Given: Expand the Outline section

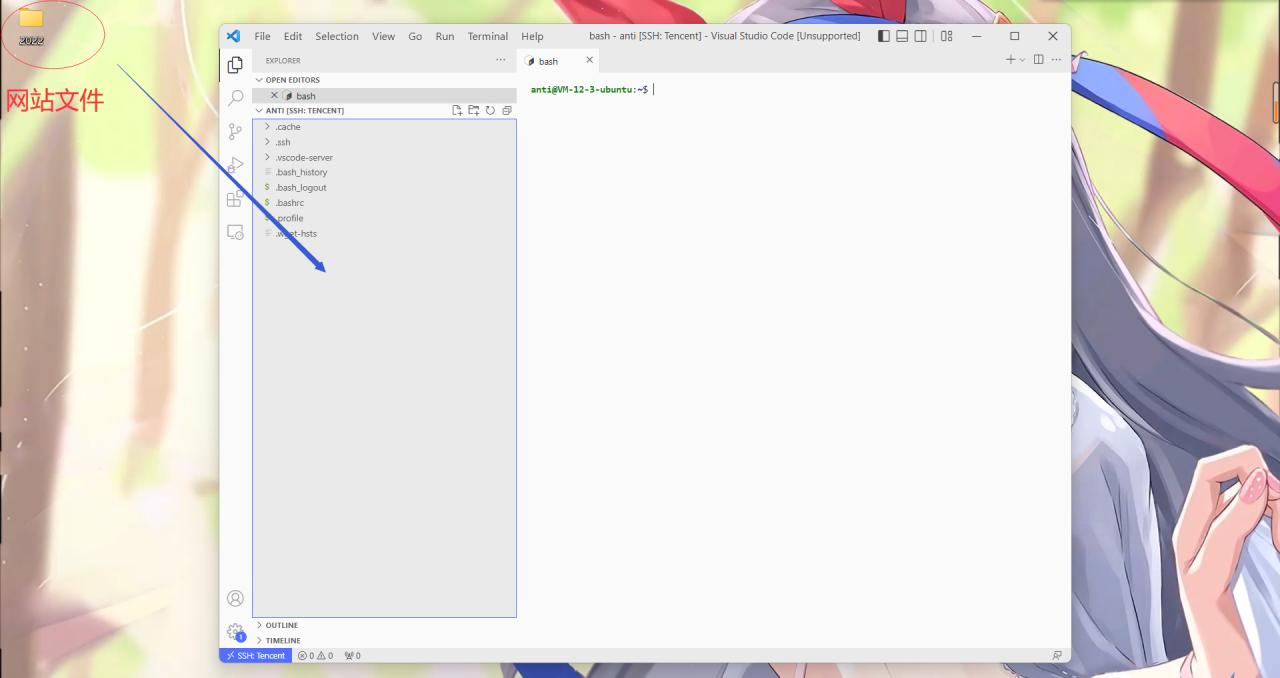Looking at the screenshot, I should pyautogui.click(x=384, y=625).
